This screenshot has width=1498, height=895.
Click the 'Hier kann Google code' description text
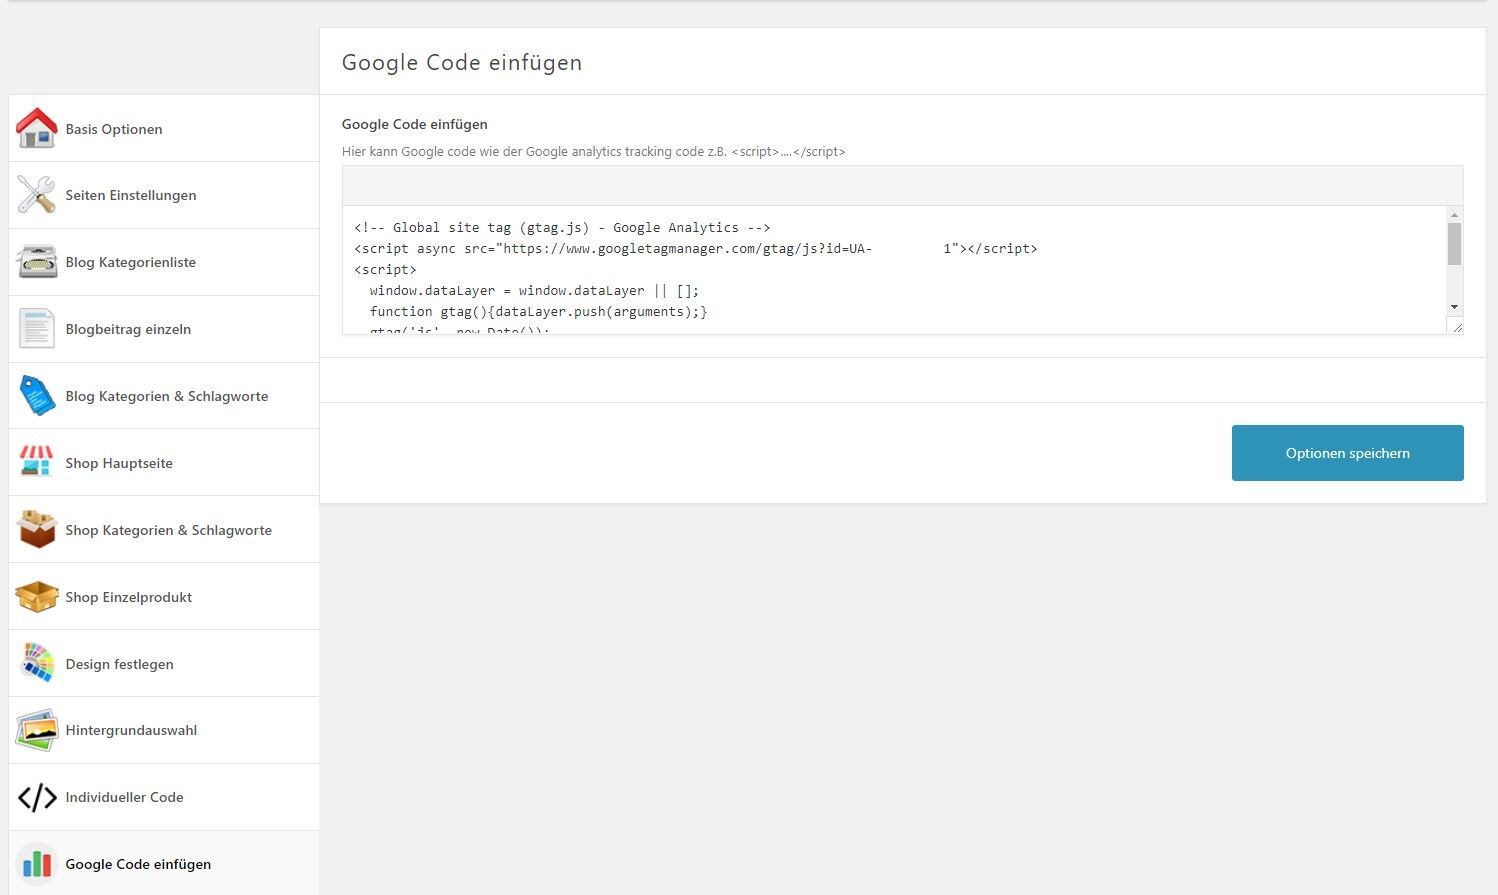593,152
